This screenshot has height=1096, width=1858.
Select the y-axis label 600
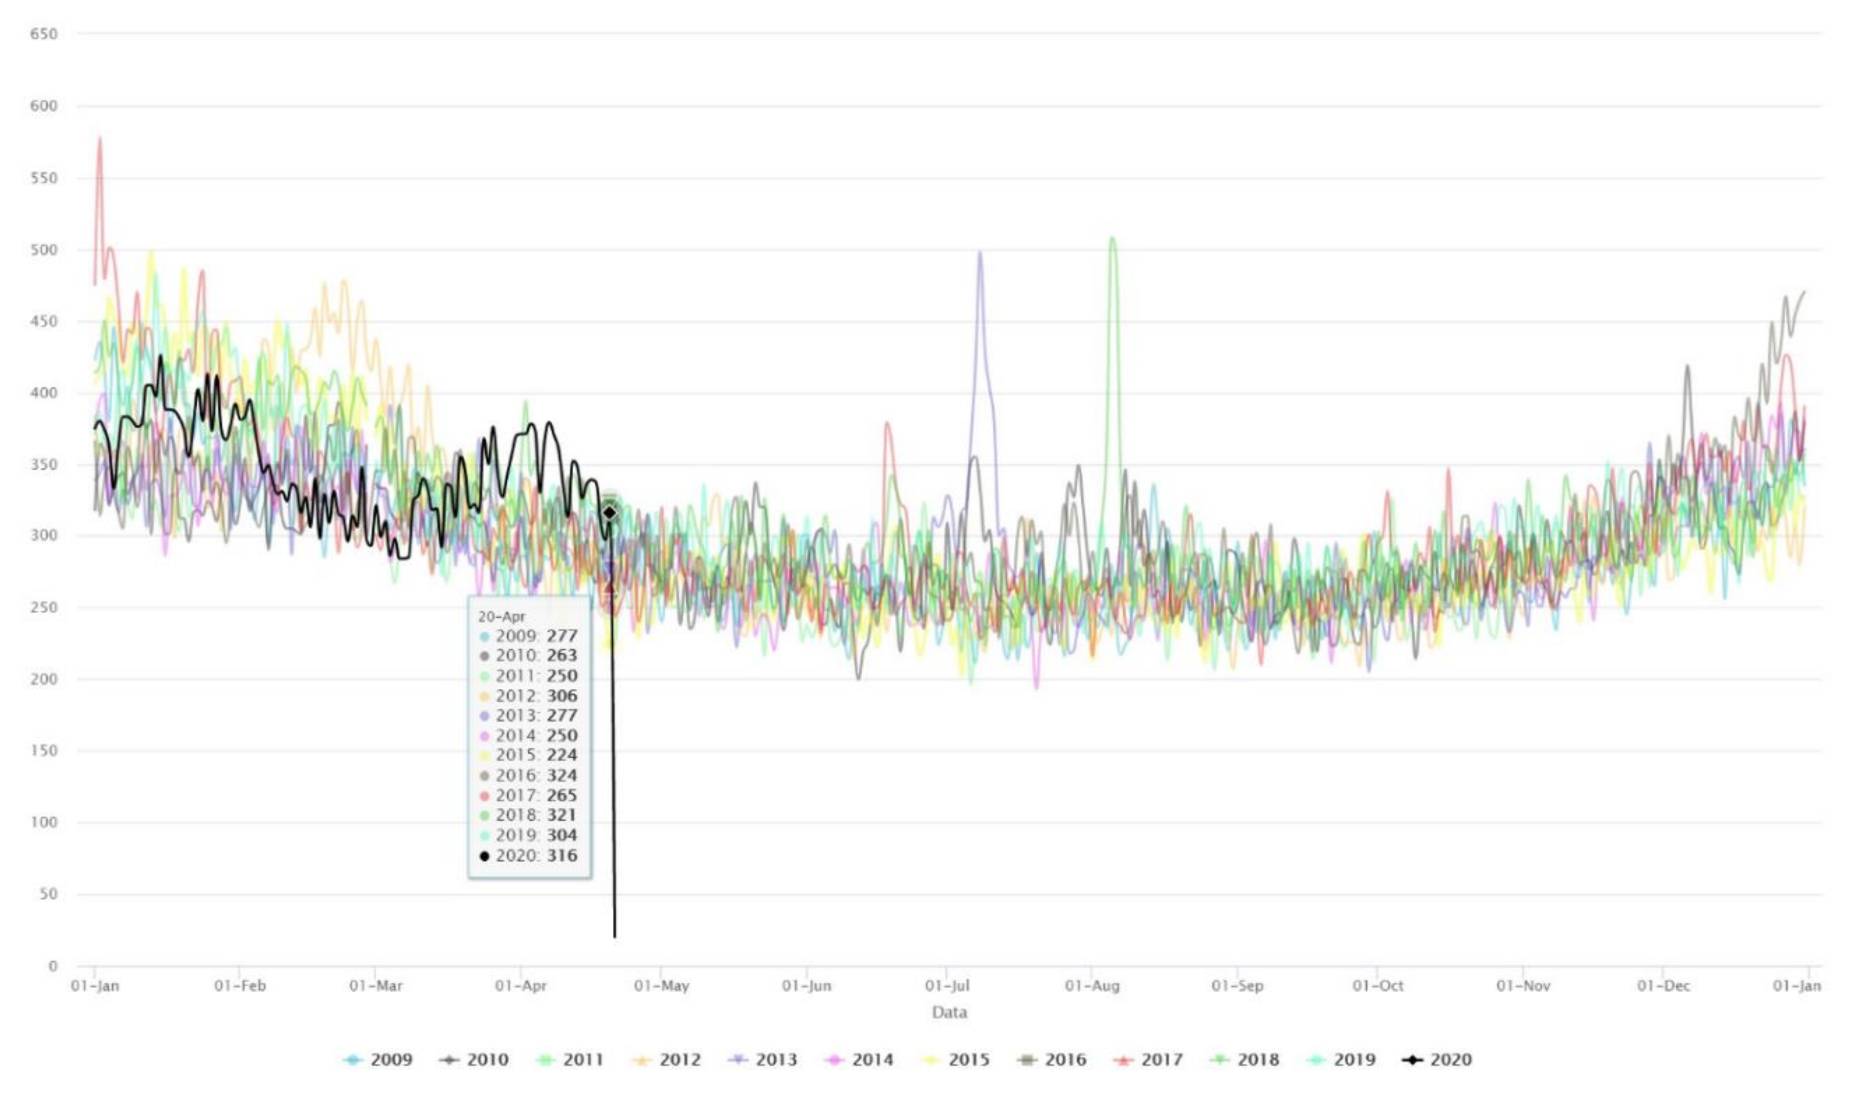[44, 106]
